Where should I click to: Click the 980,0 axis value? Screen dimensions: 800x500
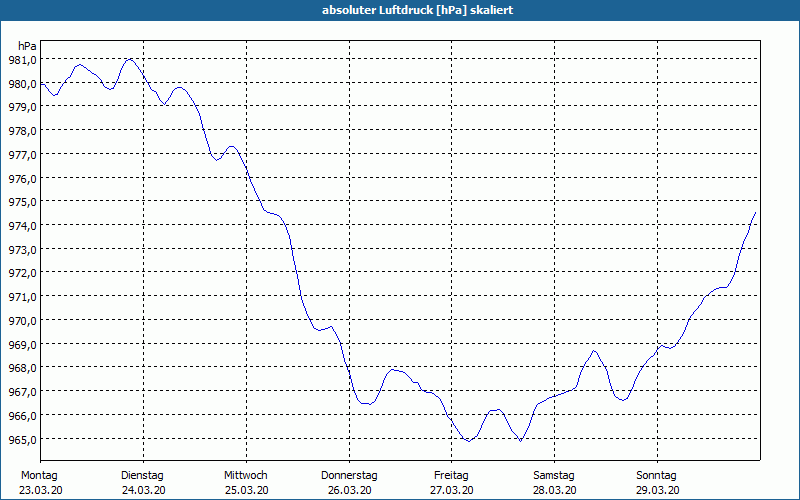coord(22,84)
